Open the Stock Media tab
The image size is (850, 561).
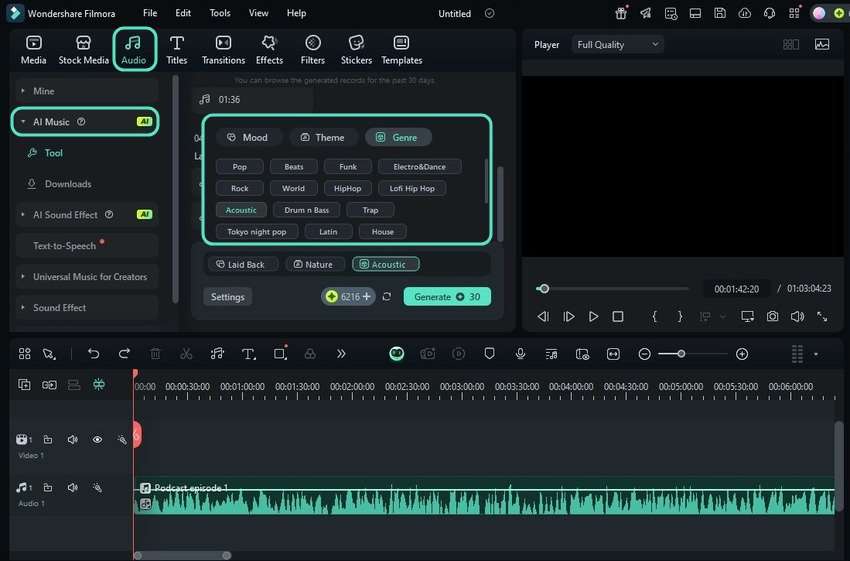83,50
